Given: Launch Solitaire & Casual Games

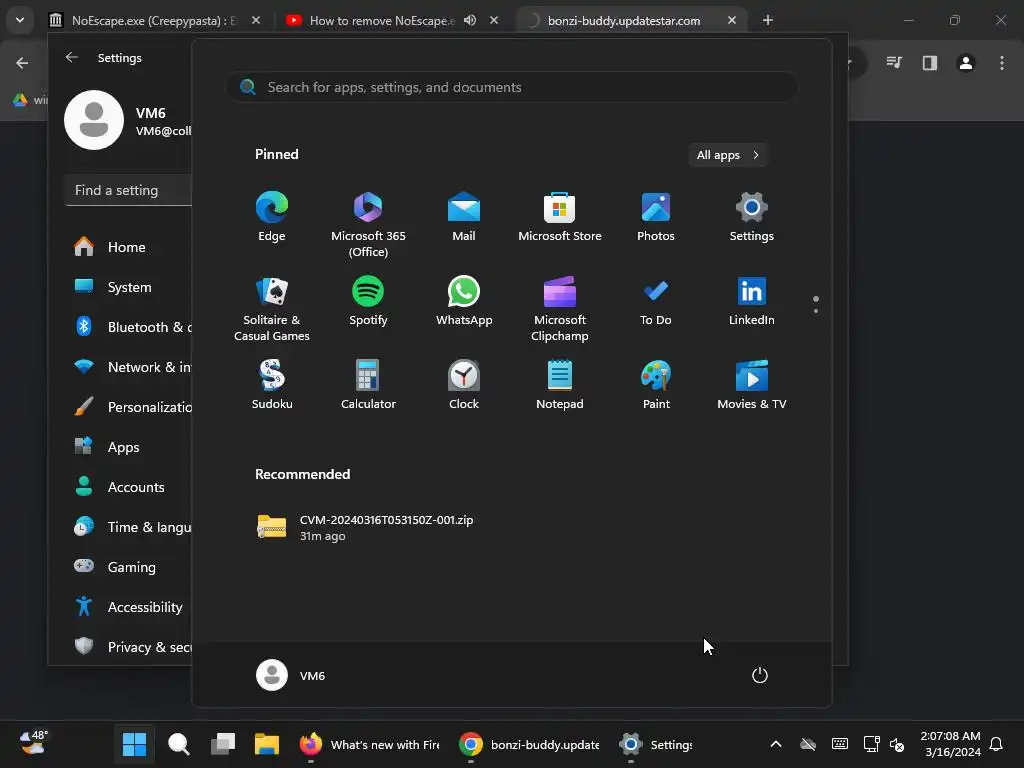Looking at the screenshot, I should pos(272,309).
